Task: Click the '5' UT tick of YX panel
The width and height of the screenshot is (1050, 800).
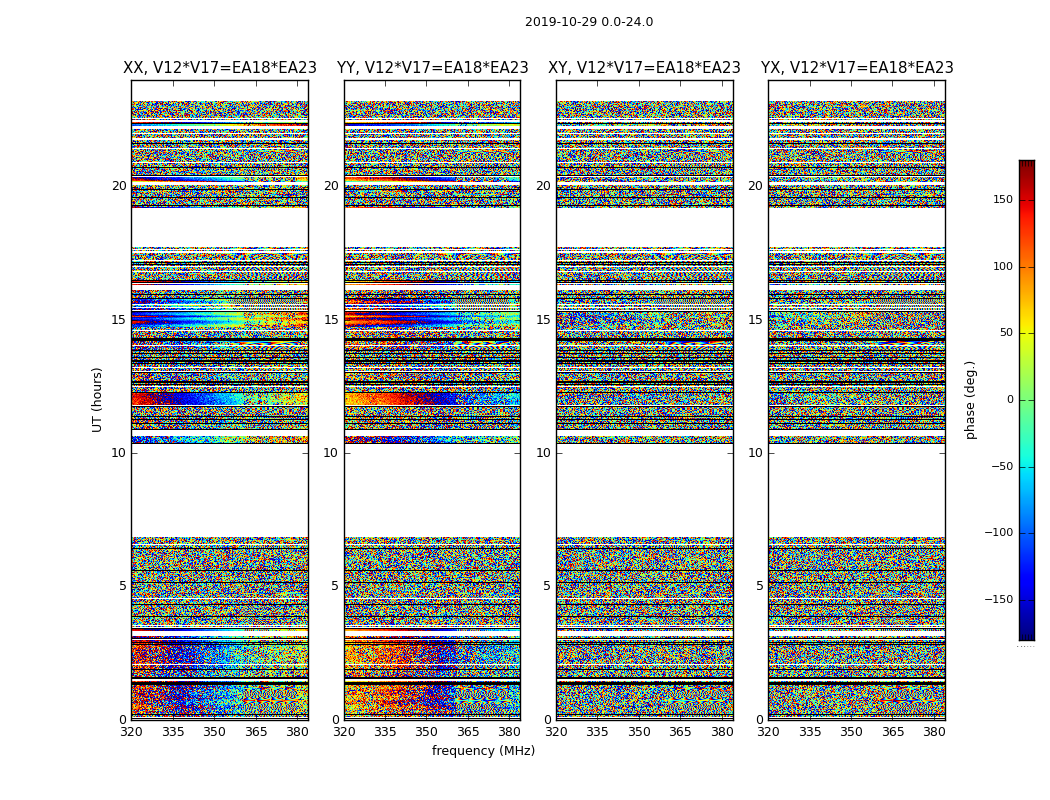Action: point(759,586)
